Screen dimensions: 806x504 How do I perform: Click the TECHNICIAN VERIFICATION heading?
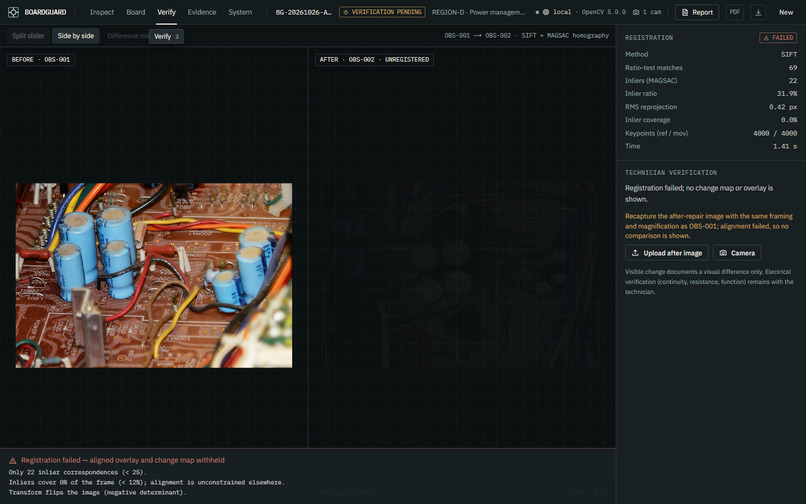(671, 173)
